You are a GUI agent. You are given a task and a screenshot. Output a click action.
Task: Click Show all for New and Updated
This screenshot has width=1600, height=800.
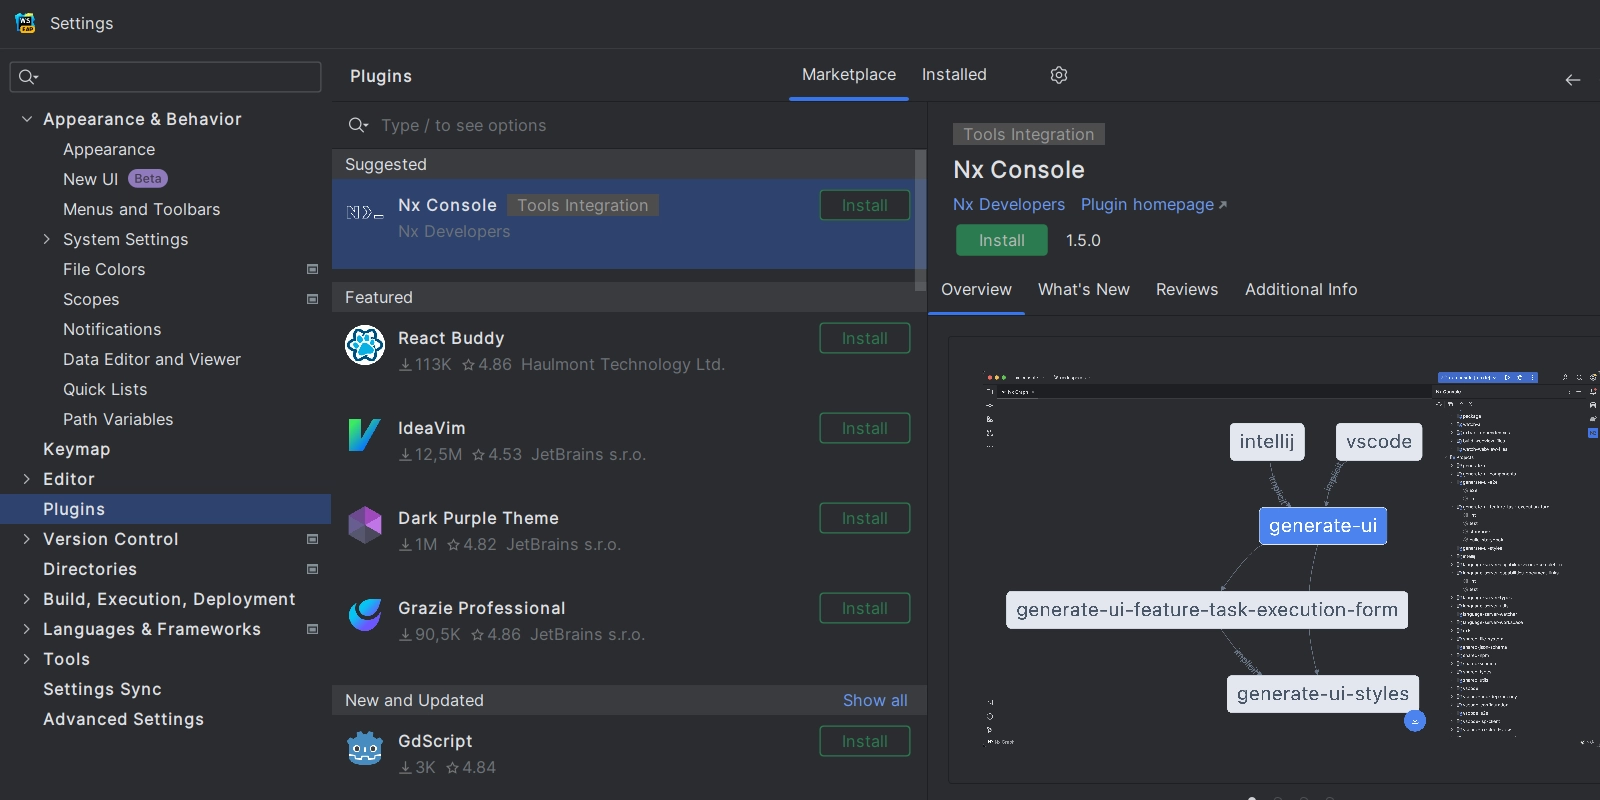click(875, 700)
